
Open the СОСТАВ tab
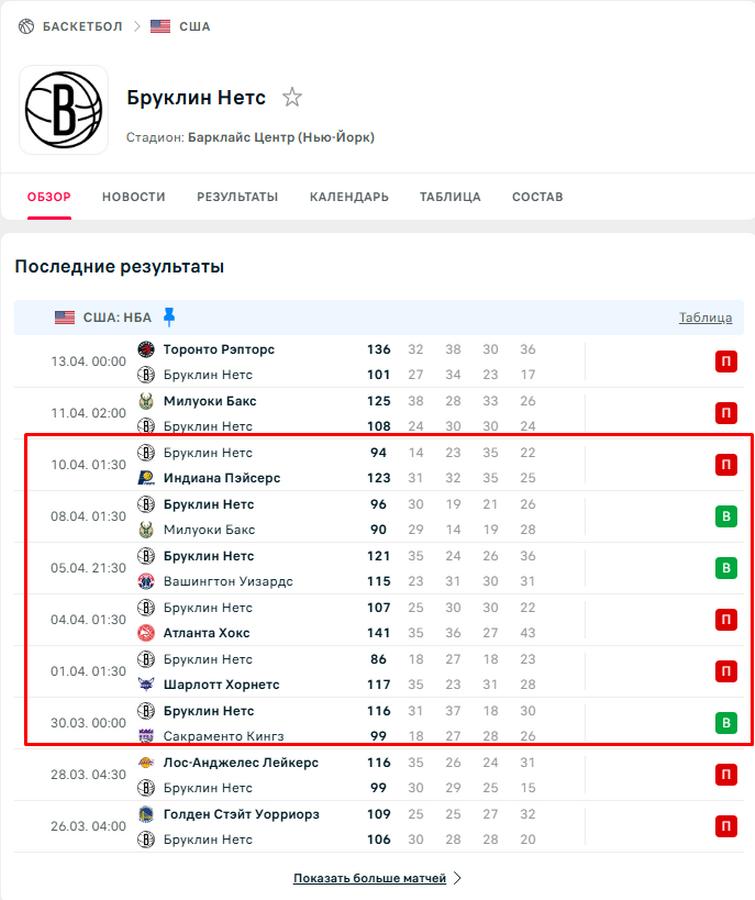click(537, 197)
